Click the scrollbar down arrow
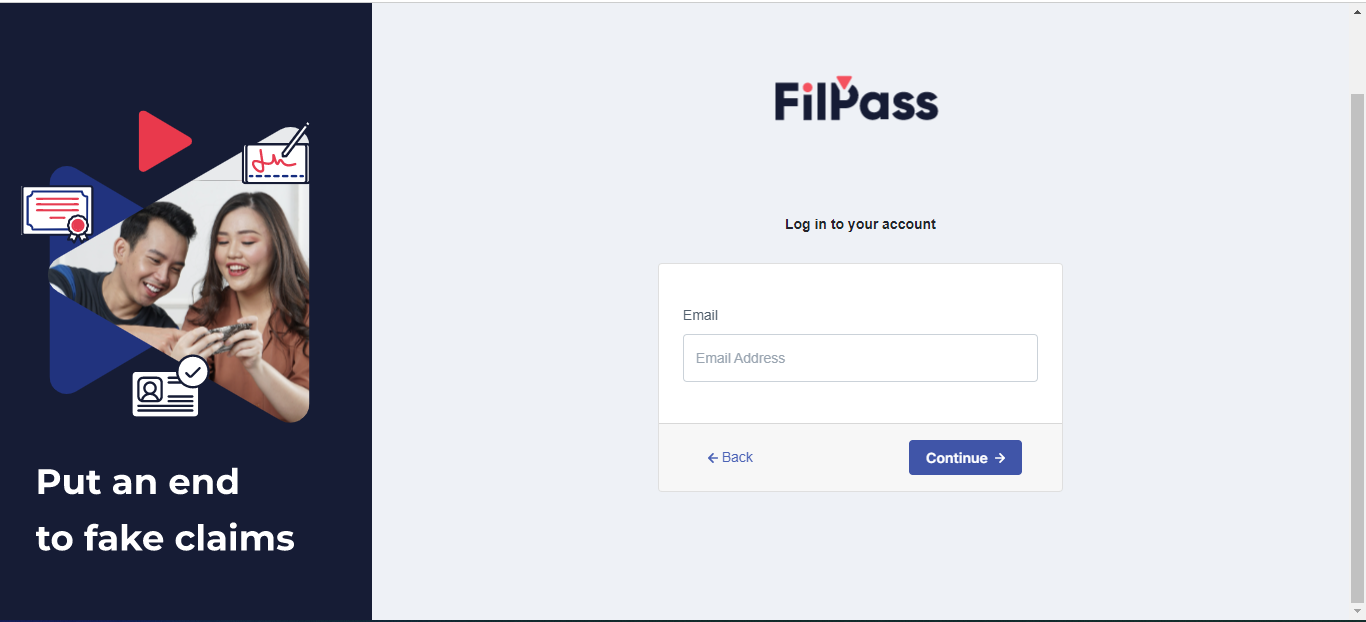The width and height of the screenshot is (1366, 622). coord(1357,612)
